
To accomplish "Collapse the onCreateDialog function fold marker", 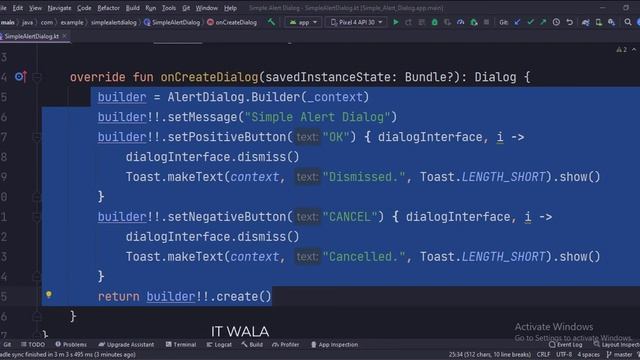I will (x=37, y=77).
